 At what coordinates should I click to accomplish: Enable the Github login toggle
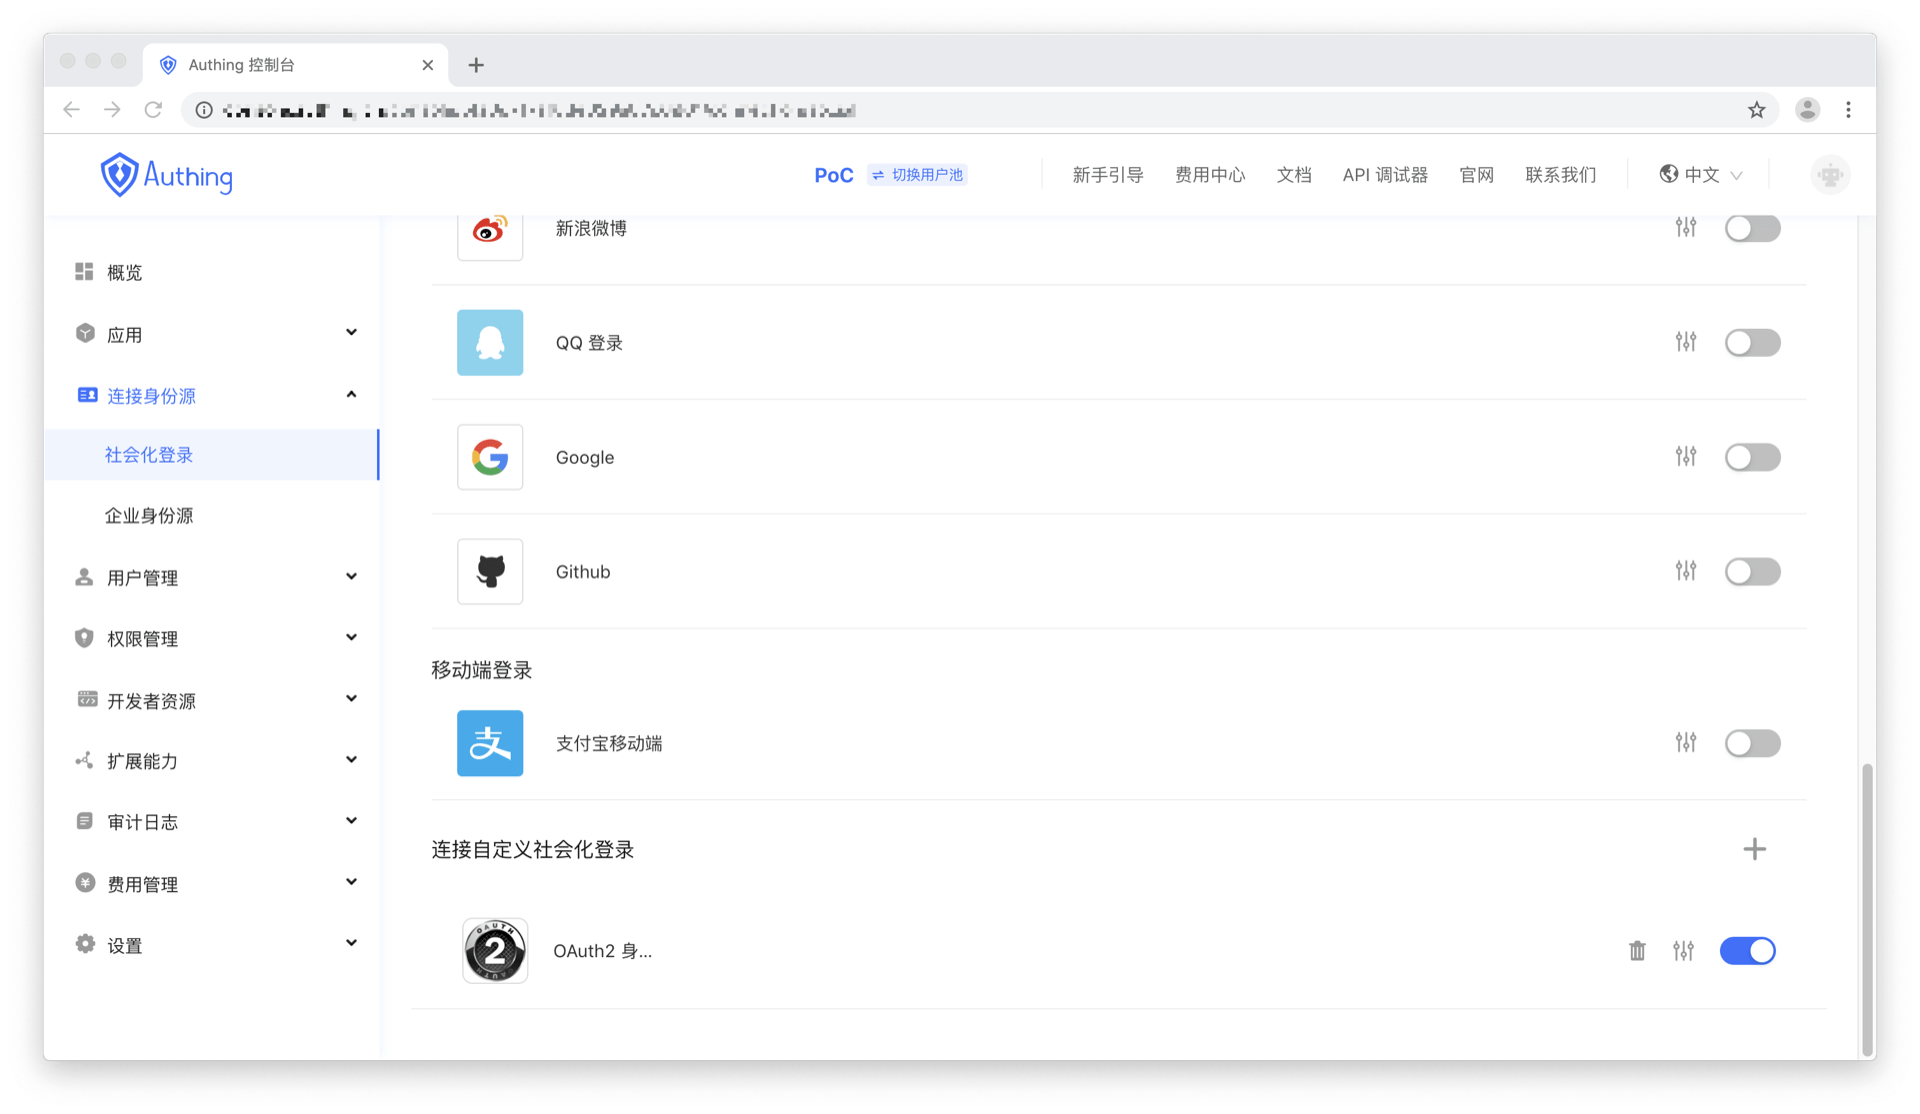[x=1752, y=571]
